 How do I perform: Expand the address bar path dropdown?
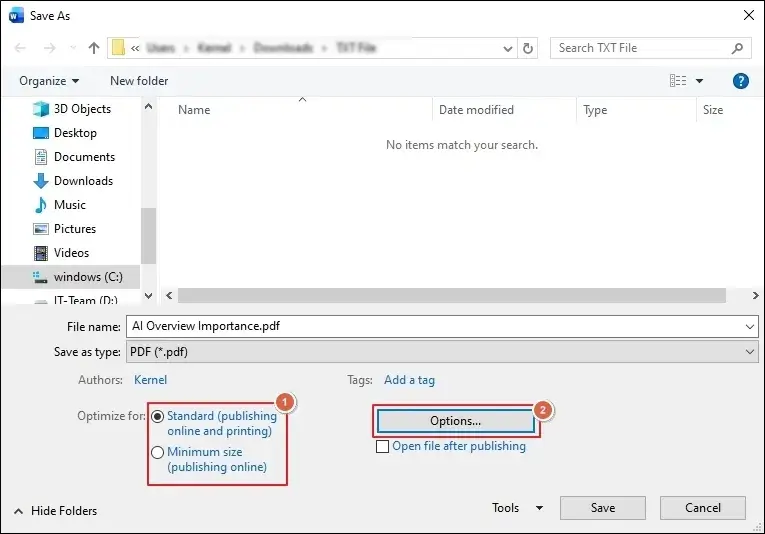[x=507, y=48]
